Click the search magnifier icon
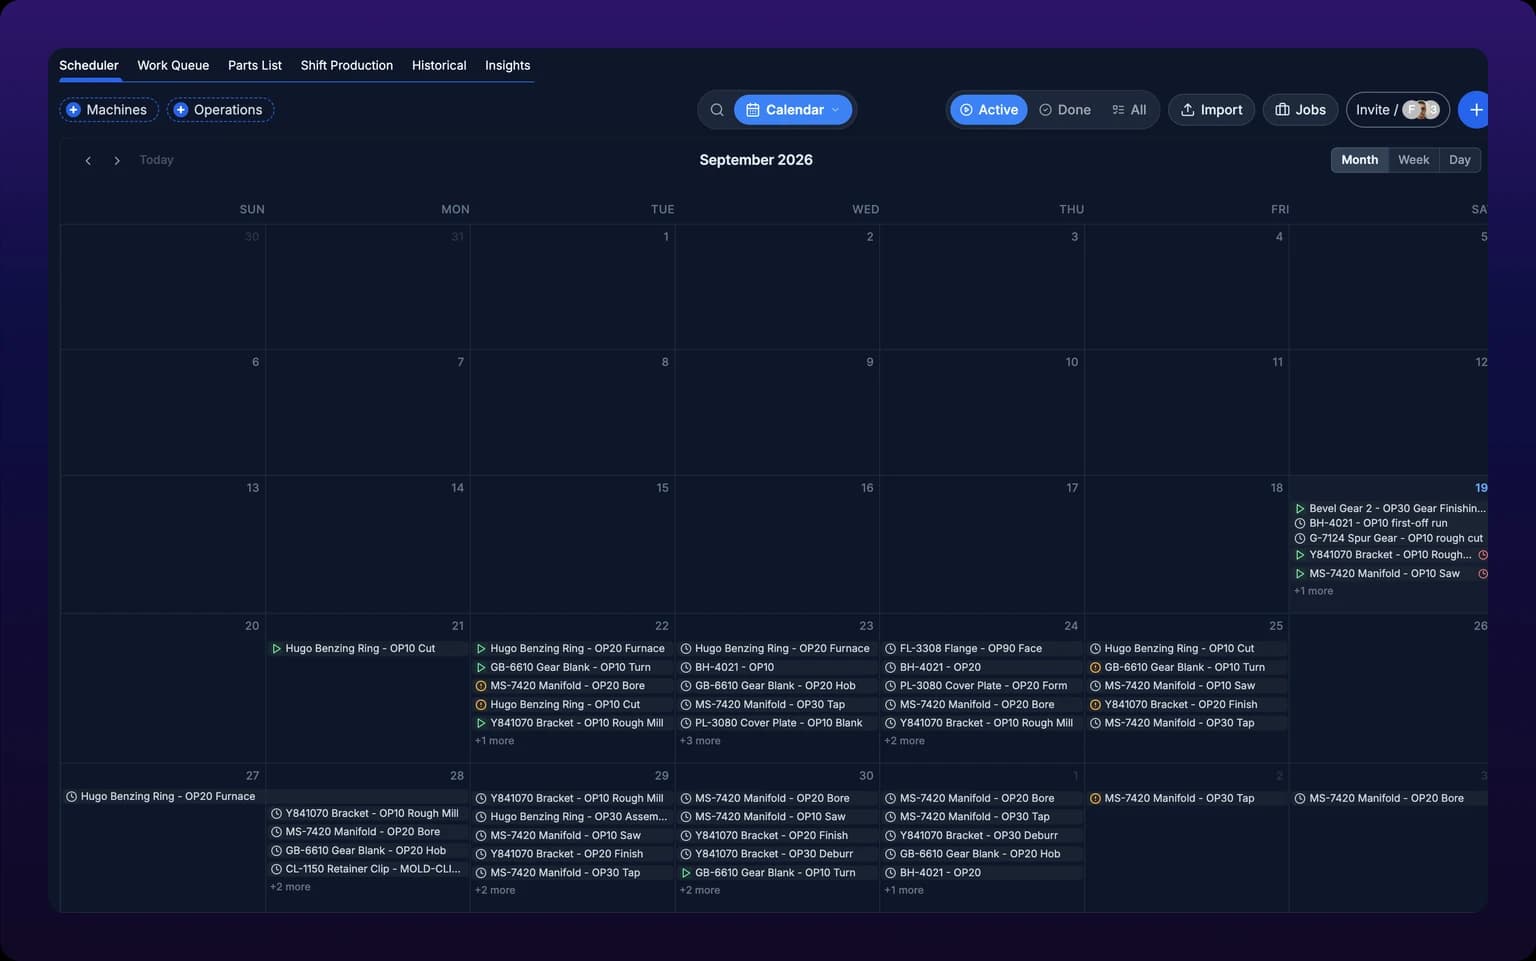Screen dimensions: 1536x961 717,110
